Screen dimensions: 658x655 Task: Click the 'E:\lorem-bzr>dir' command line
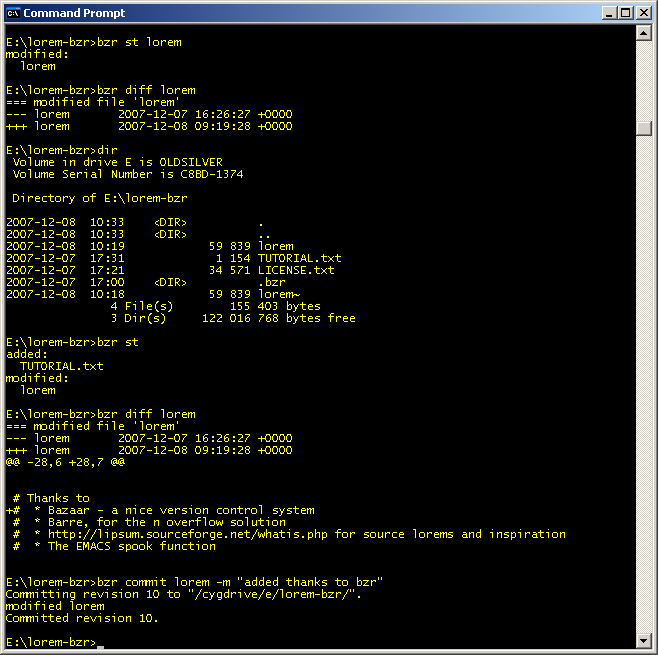point(62,150)
